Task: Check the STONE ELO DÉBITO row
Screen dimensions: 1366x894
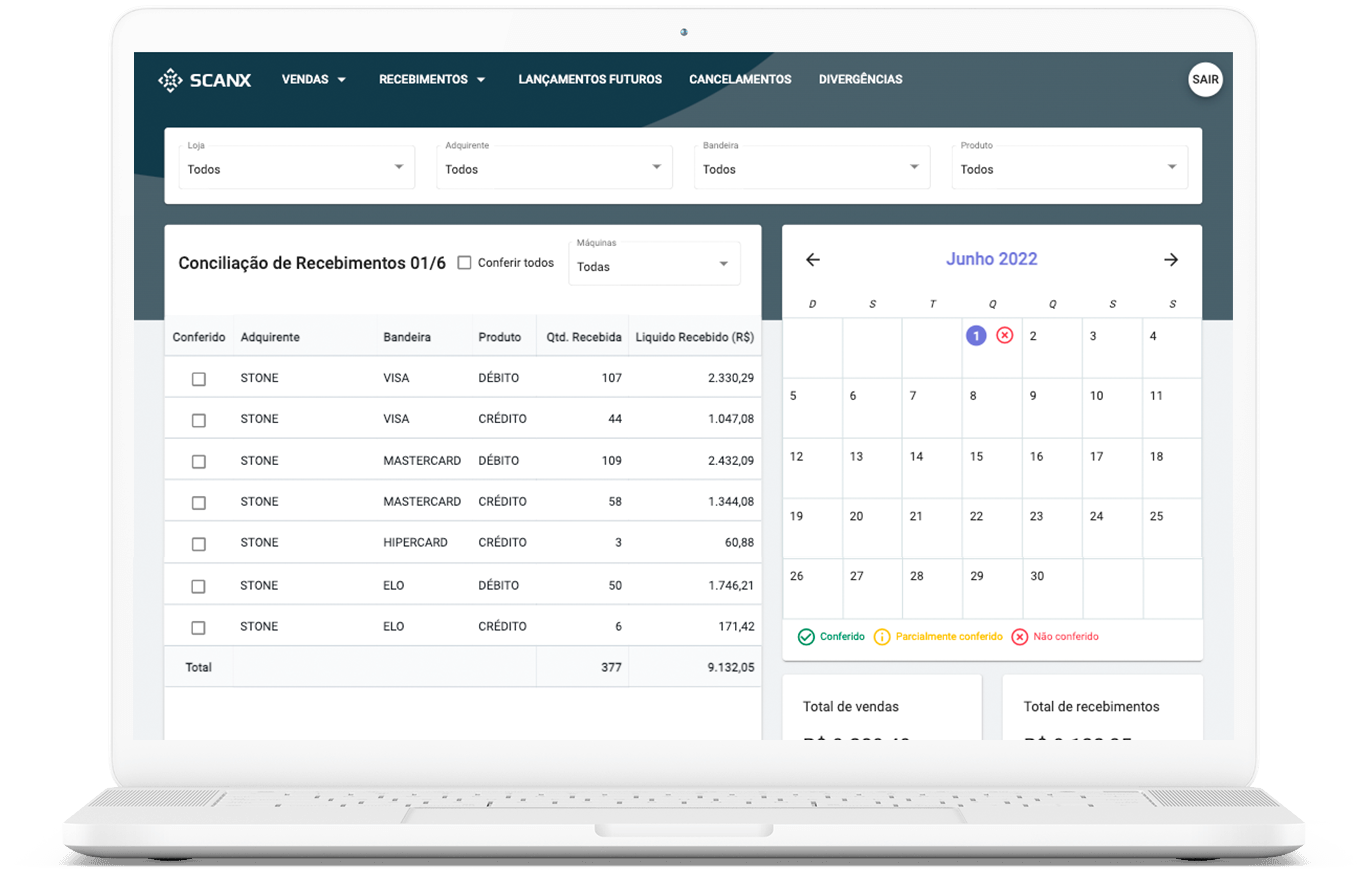Action: click(199, 586)
